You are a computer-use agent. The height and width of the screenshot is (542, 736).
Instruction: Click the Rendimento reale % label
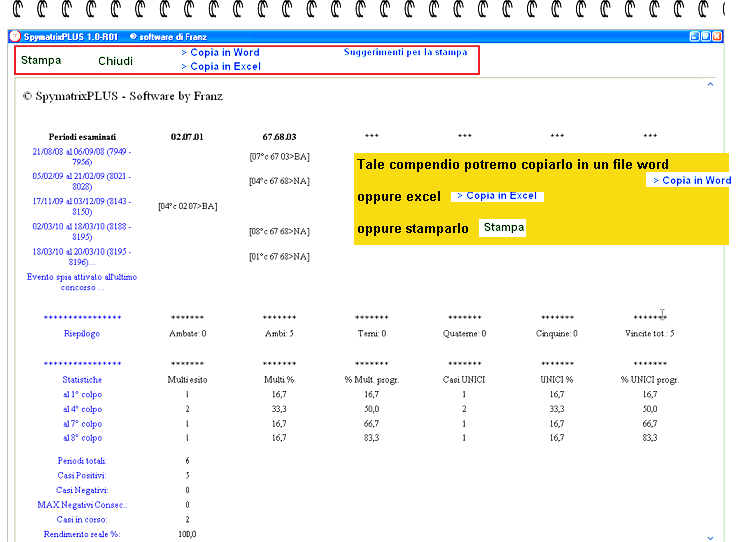(82, 534)
